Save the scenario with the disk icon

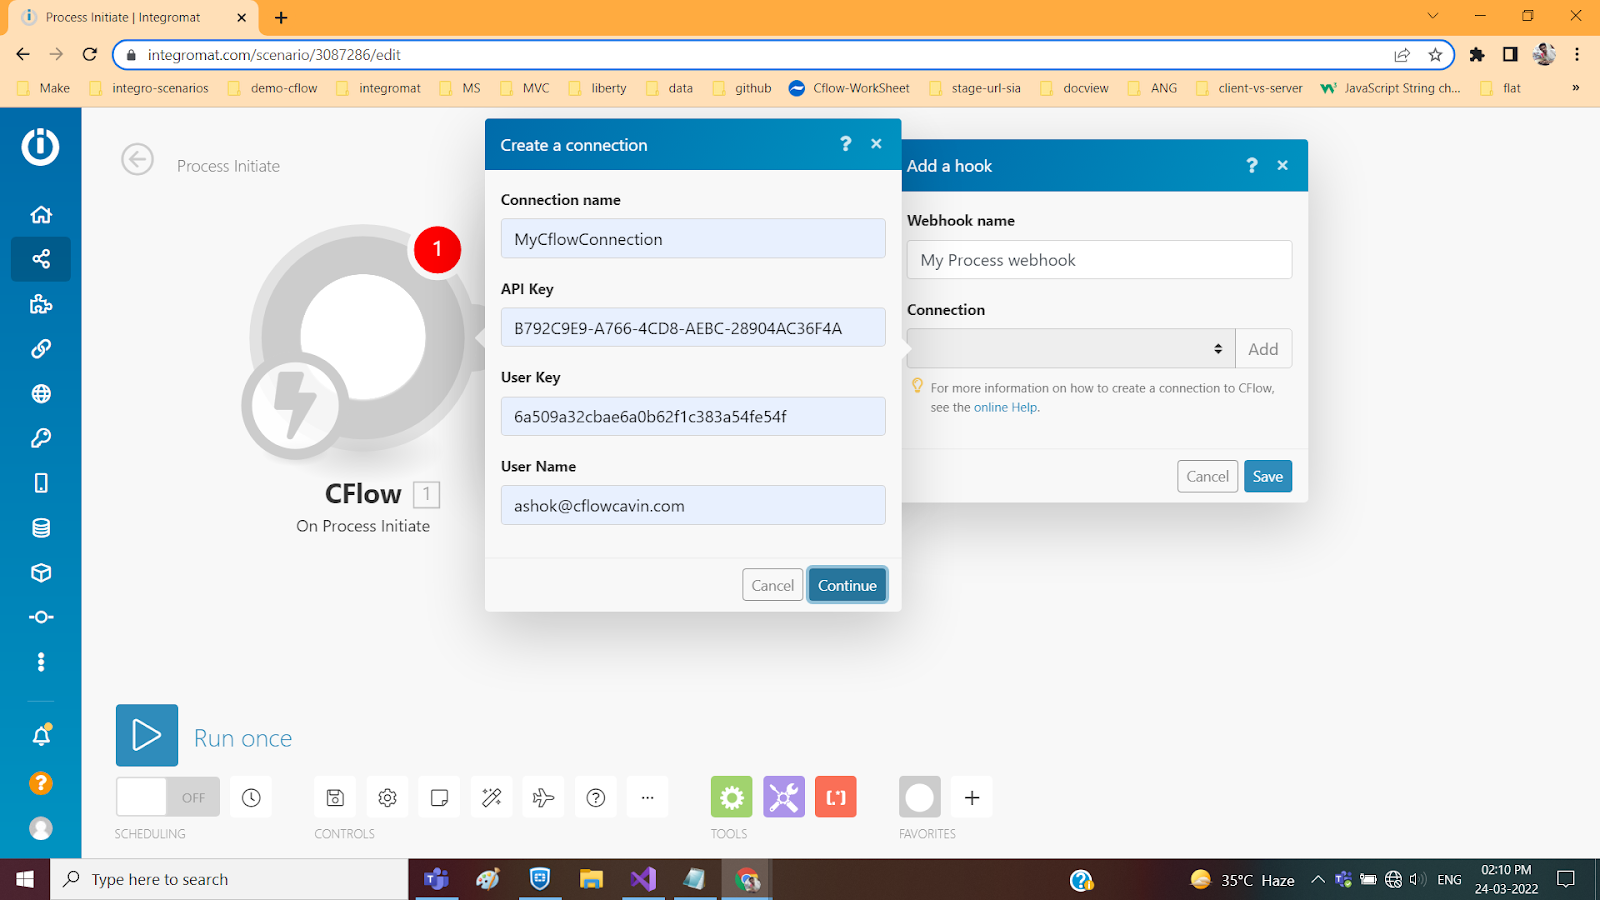335,797
